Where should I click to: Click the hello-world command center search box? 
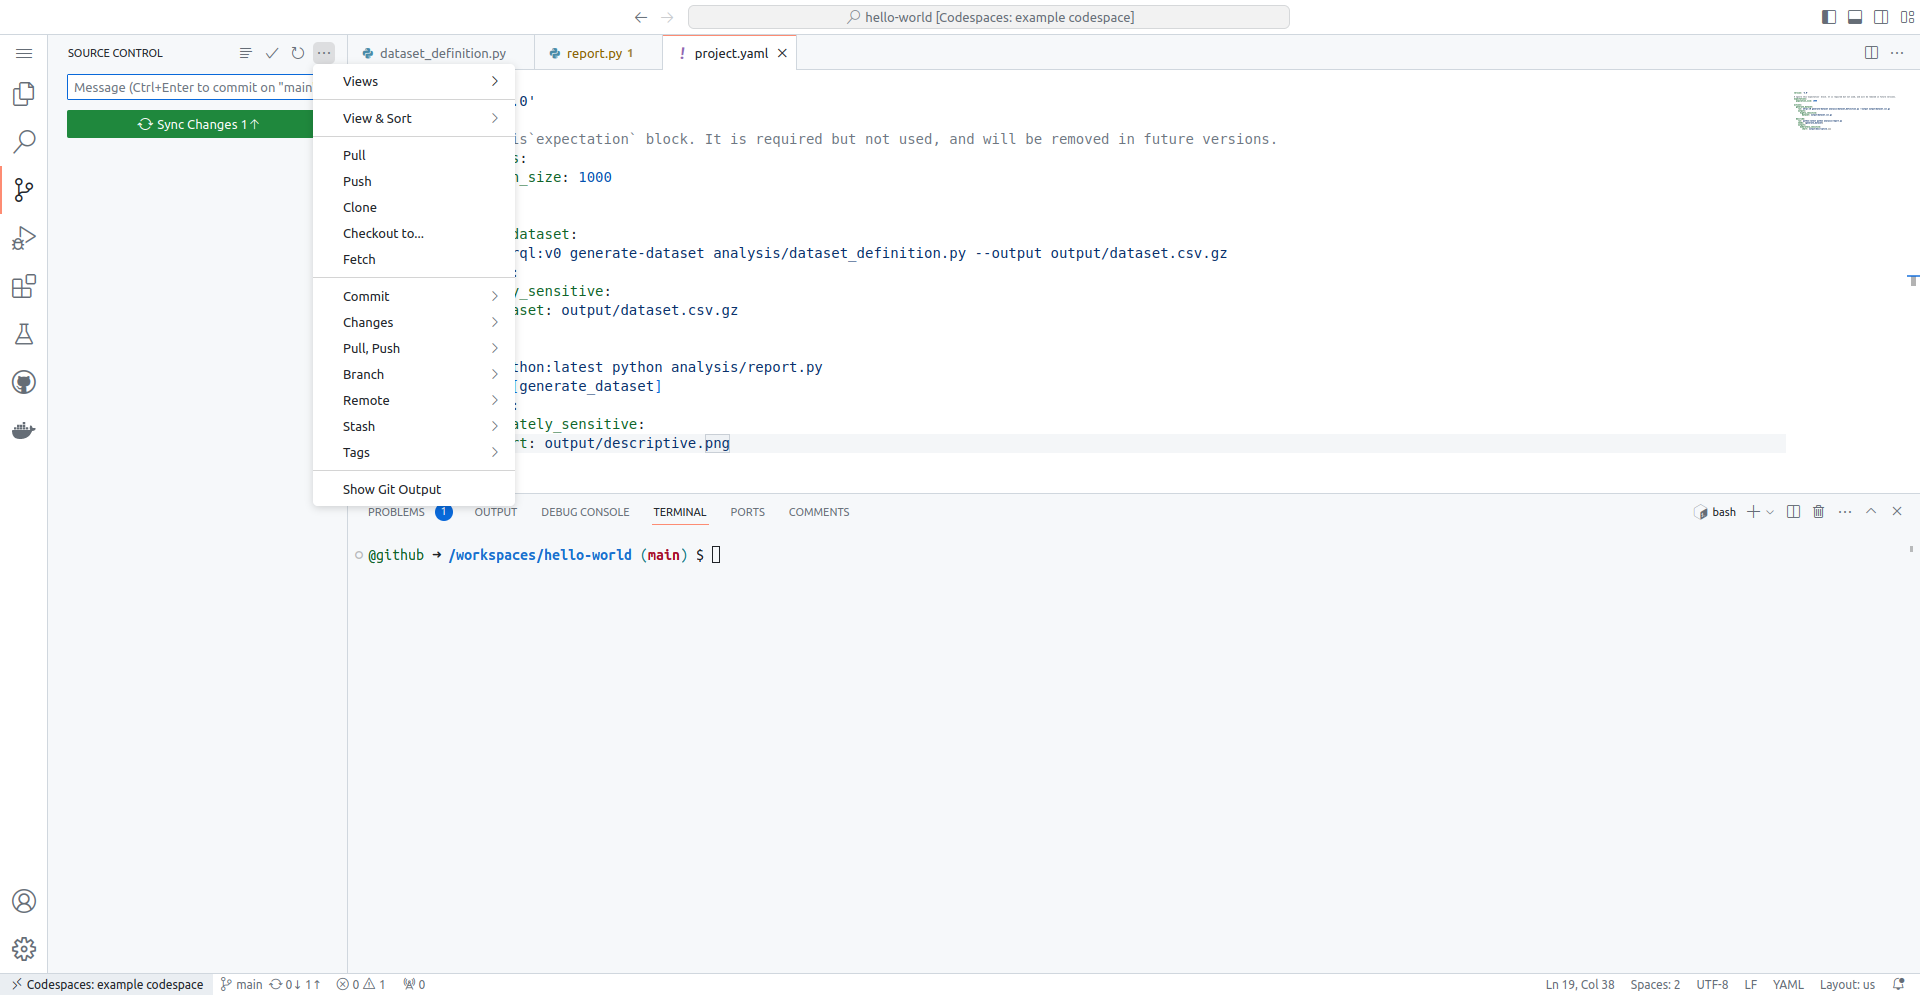[989, 17]
